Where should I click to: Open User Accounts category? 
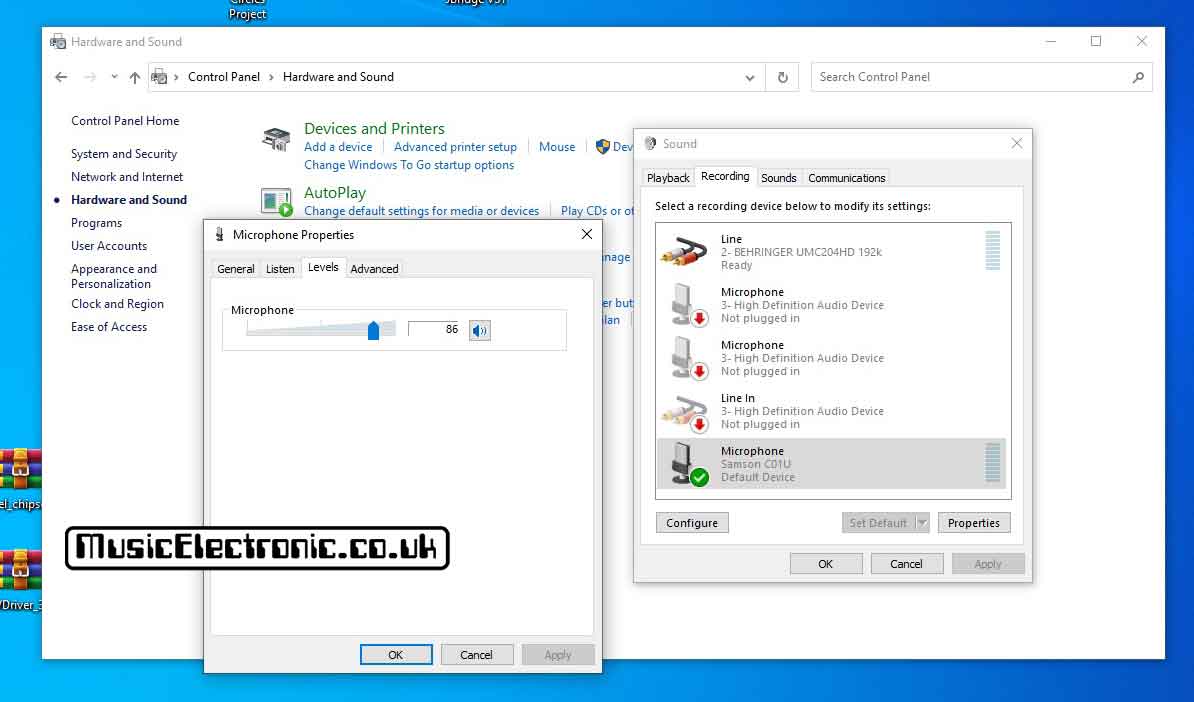pos(109,246)
